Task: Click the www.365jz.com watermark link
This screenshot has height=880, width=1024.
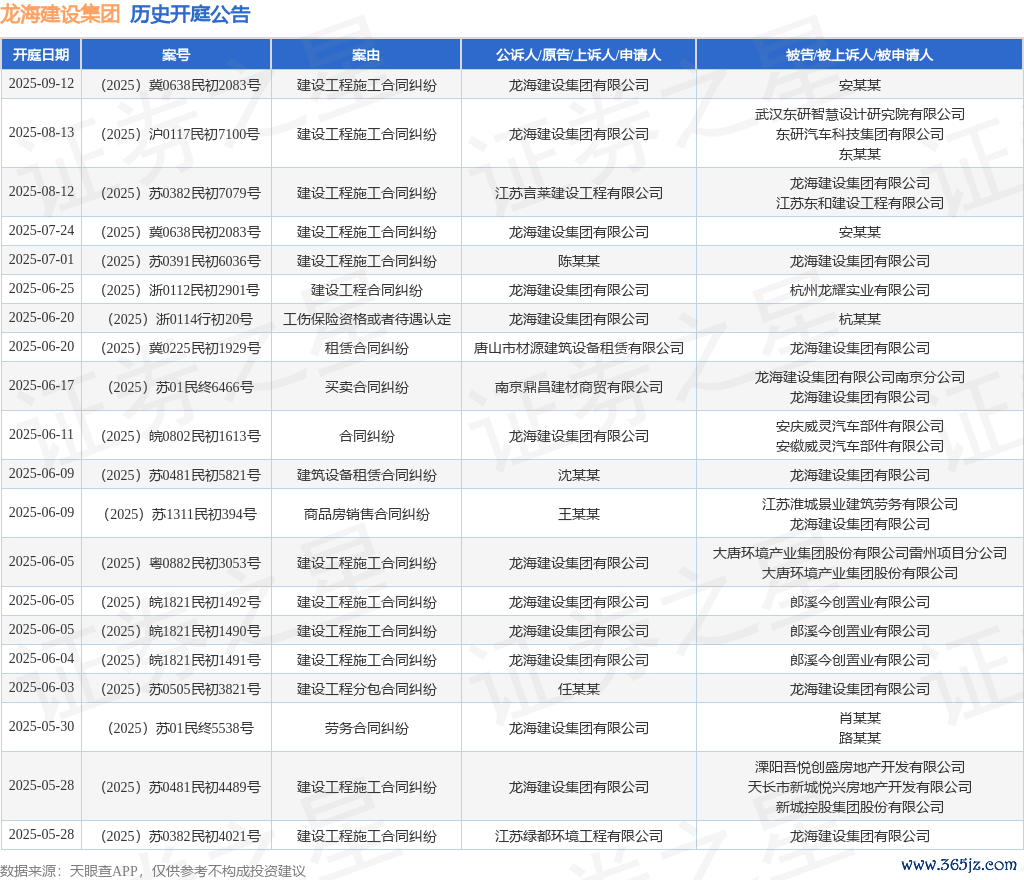Action: click(958, 864)
